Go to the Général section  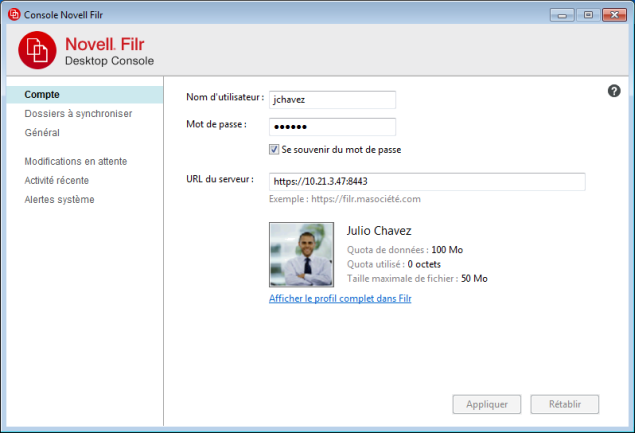pyautogui.click(x=42, y=132)
